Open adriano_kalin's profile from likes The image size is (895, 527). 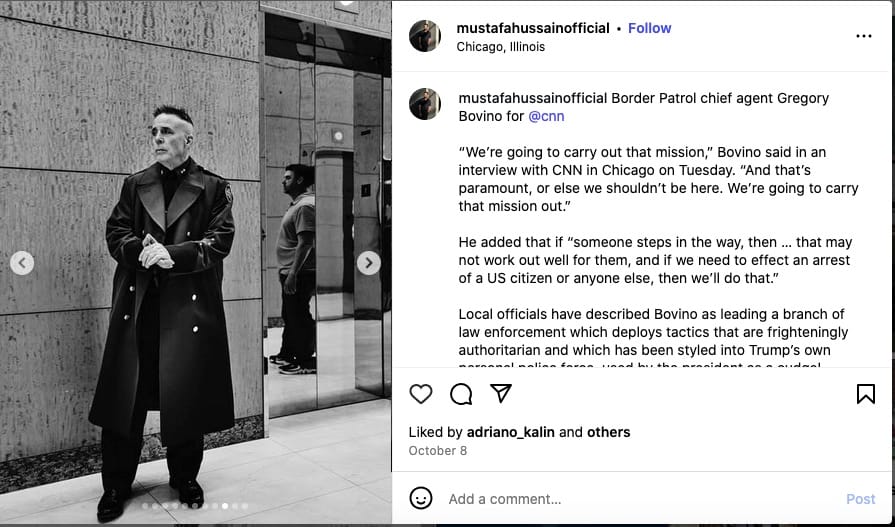[x=510, y=432]
